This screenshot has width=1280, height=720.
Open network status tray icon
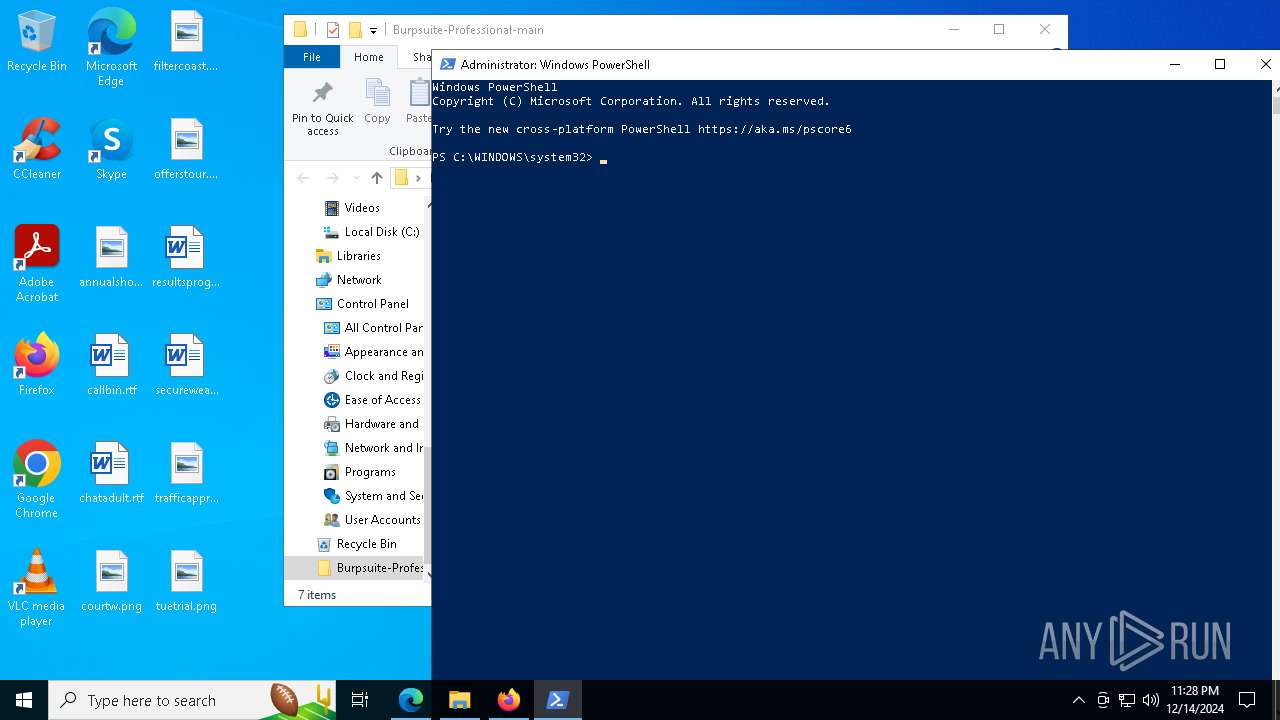coord(1127,700)
